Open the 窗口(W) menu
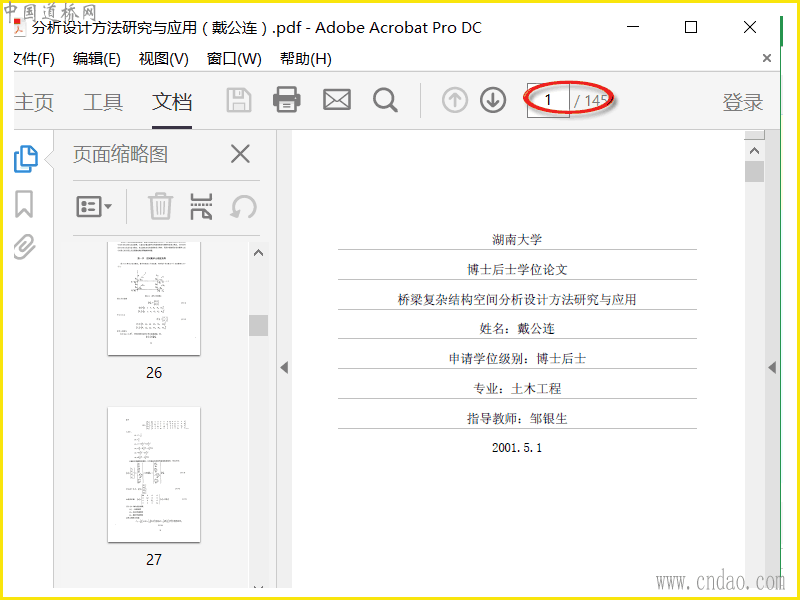The image size is (800, 600). pyautogui.click(x=234, y=59)
